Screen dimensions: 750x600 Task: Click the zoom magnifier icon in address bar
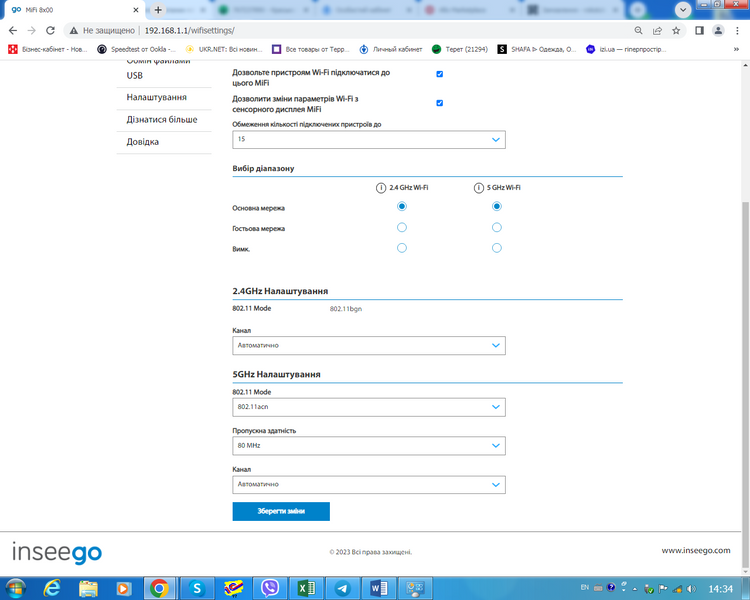(x=639, y=31)
